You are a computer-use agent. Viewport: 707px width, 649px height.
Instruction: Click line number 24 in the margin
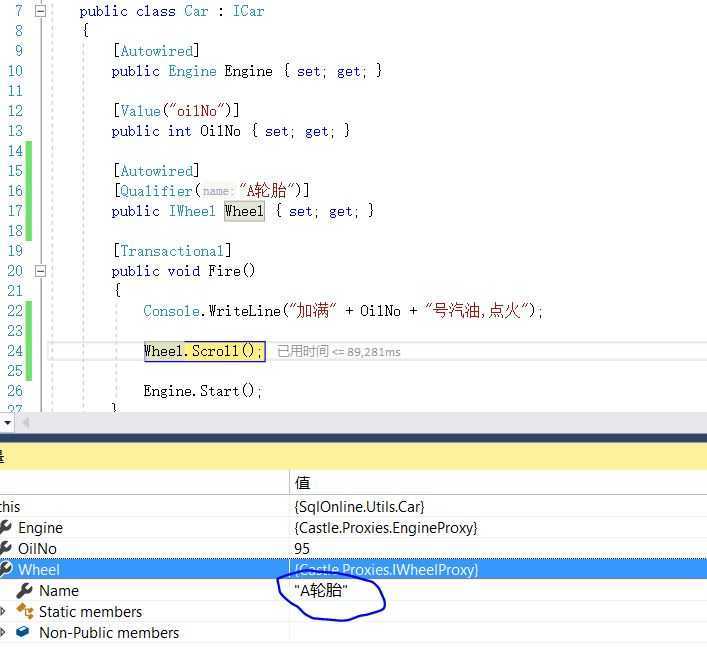(15, 350)
